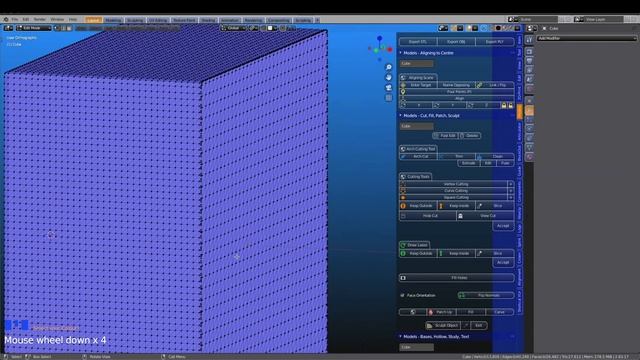The height and width of the screenshot is (360, 640).
Task: Switch to the UV Editing workspace tab
Action: [x=158, y=20]
